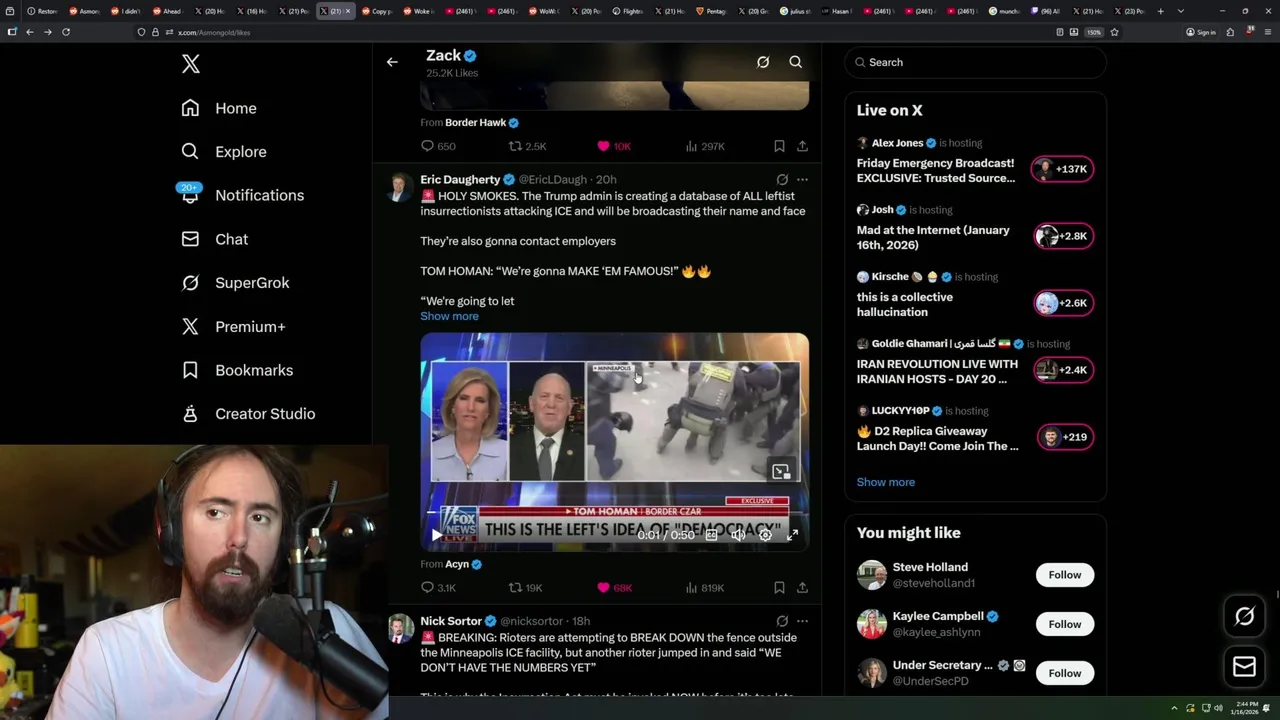Follow Steve Holland

click(x=1065, y=575)
